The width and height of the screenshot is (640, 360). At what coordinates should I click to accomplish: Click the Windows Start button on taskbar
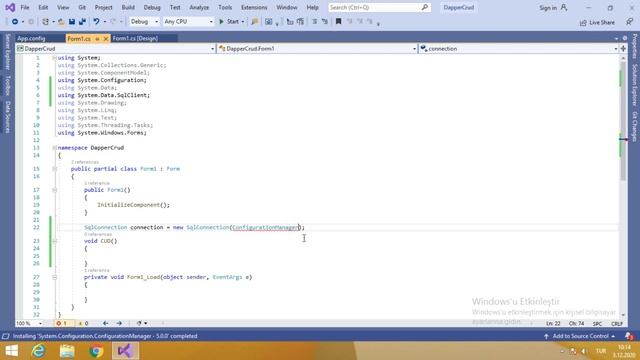tap(11, 351)
